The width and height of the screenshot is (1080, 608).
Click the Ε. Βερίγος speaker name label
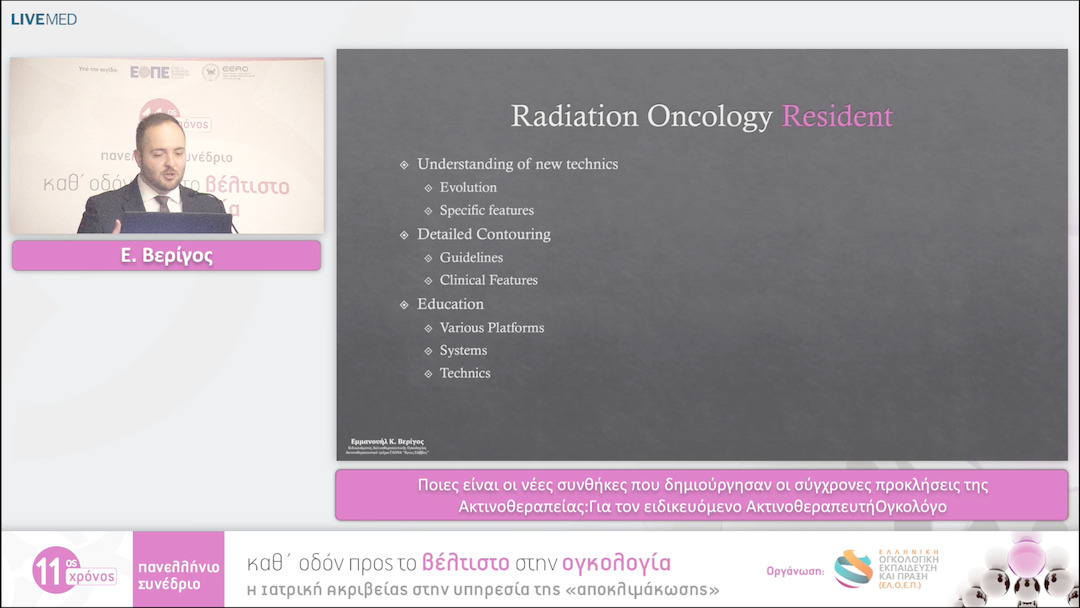(x=166, y=256)
